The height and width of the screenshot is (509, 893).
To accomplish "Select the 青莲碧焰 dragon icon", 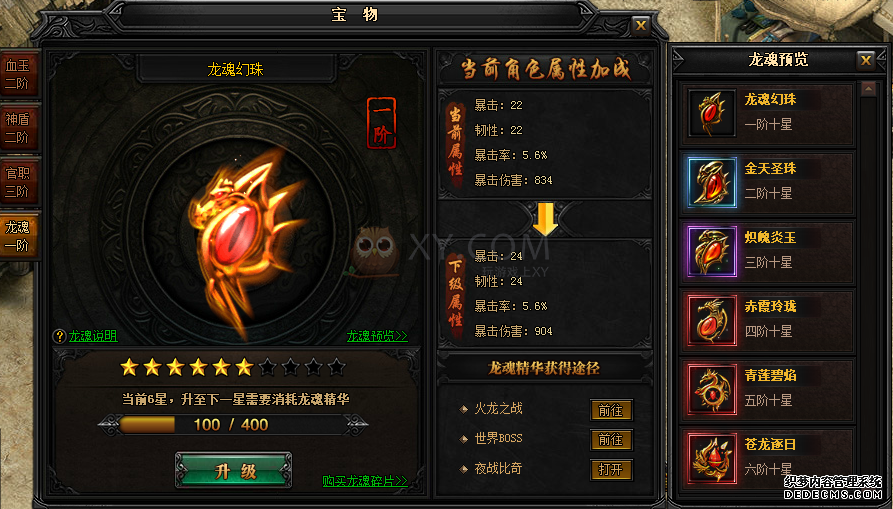I will [x=711, y=389].
